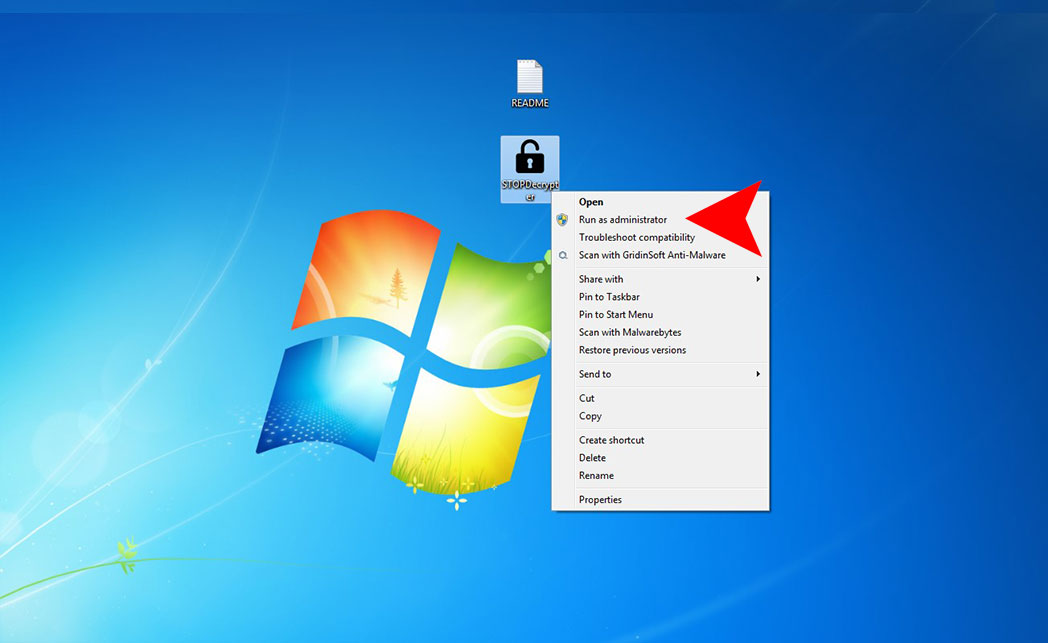1048x643 pixels.
Task: Click the STOPDecrypter padlock icon
Action: tap(529, 157)
